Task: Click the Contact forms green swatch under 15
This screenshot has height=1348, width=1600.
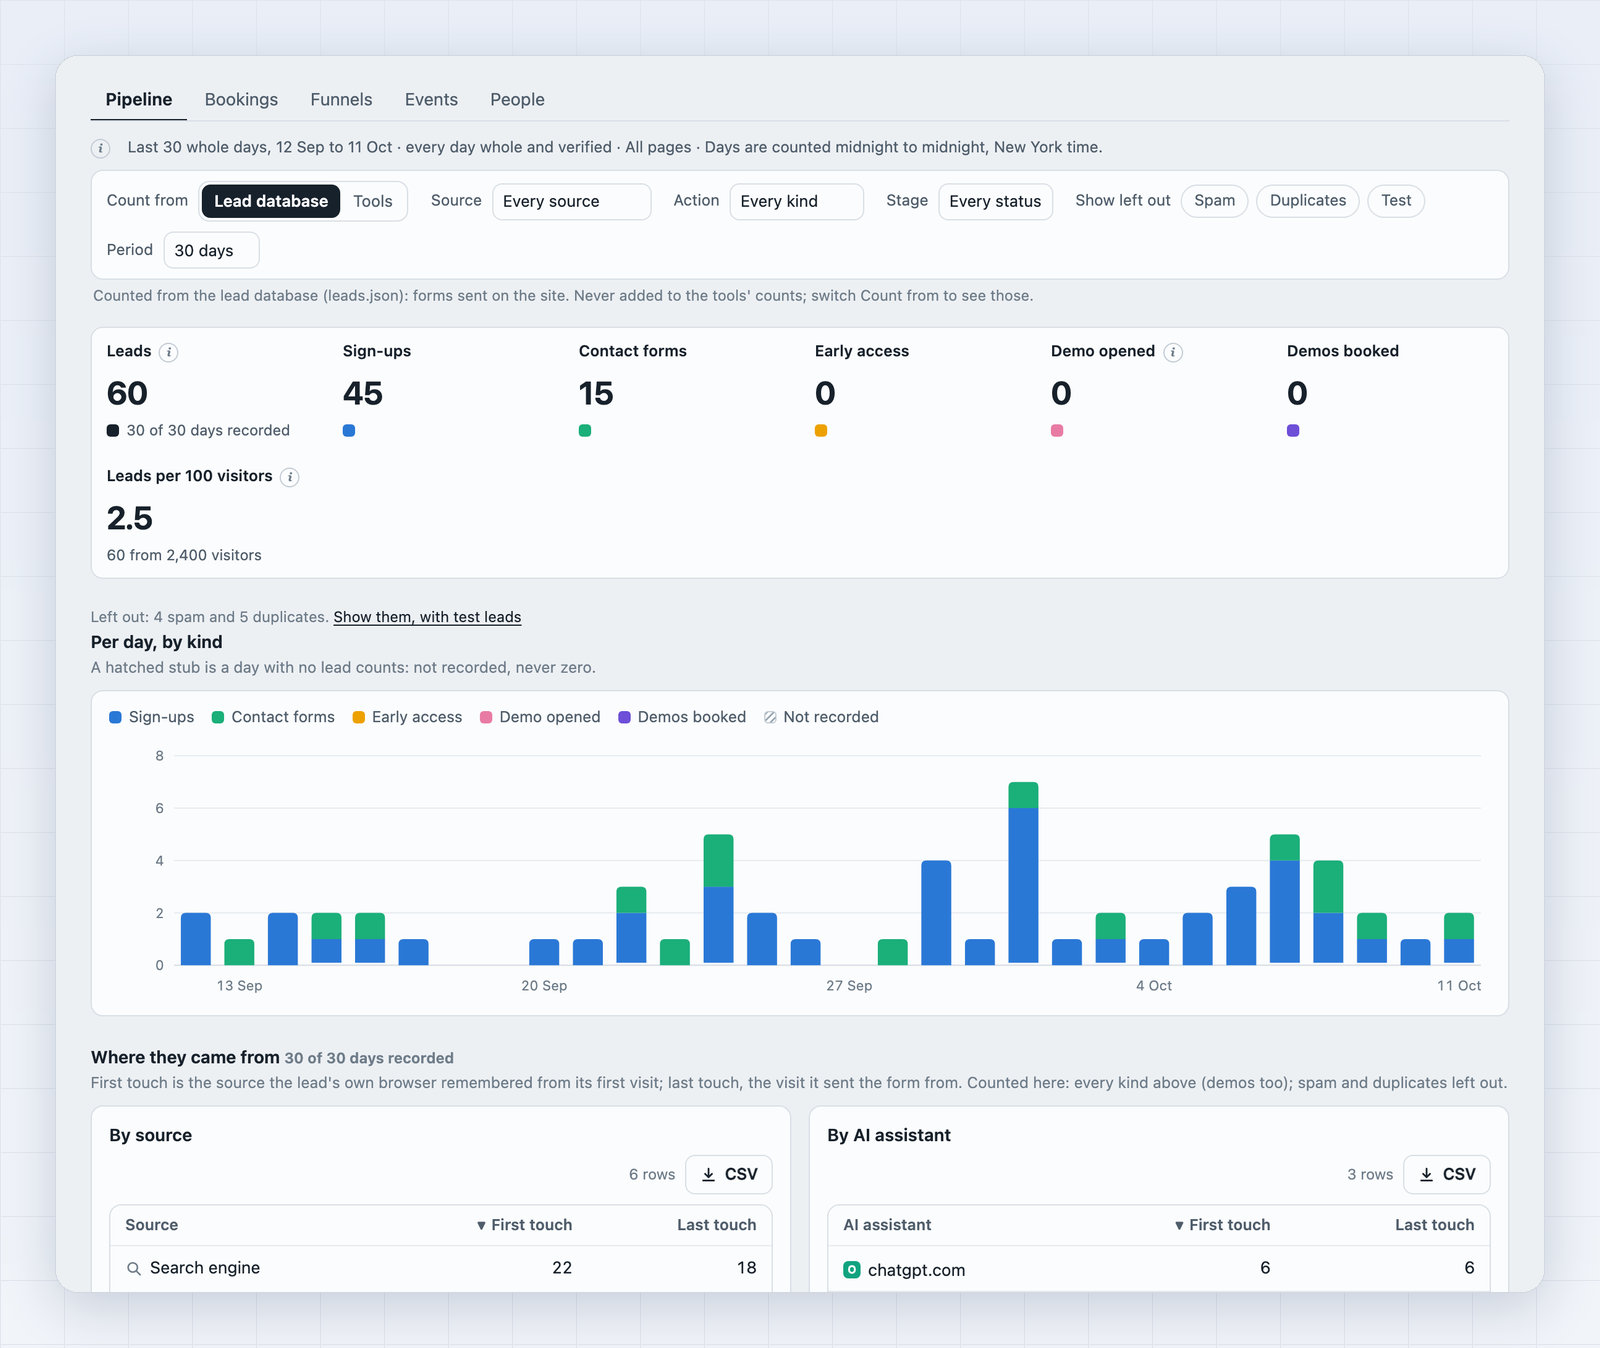Action: coord(585,431)
